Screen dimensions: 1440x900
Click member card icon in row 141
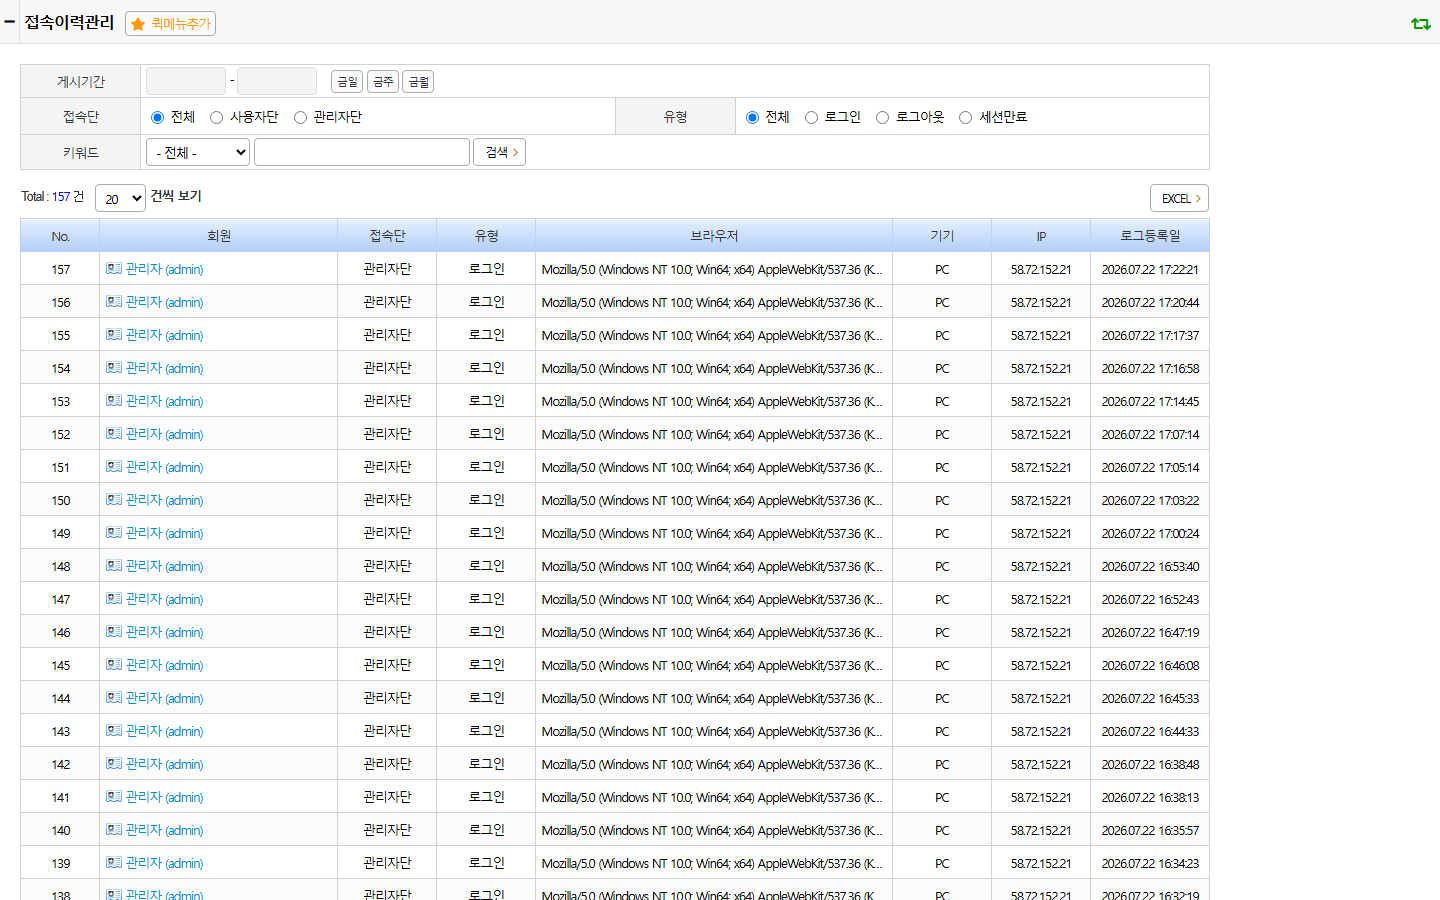point(114,796)
